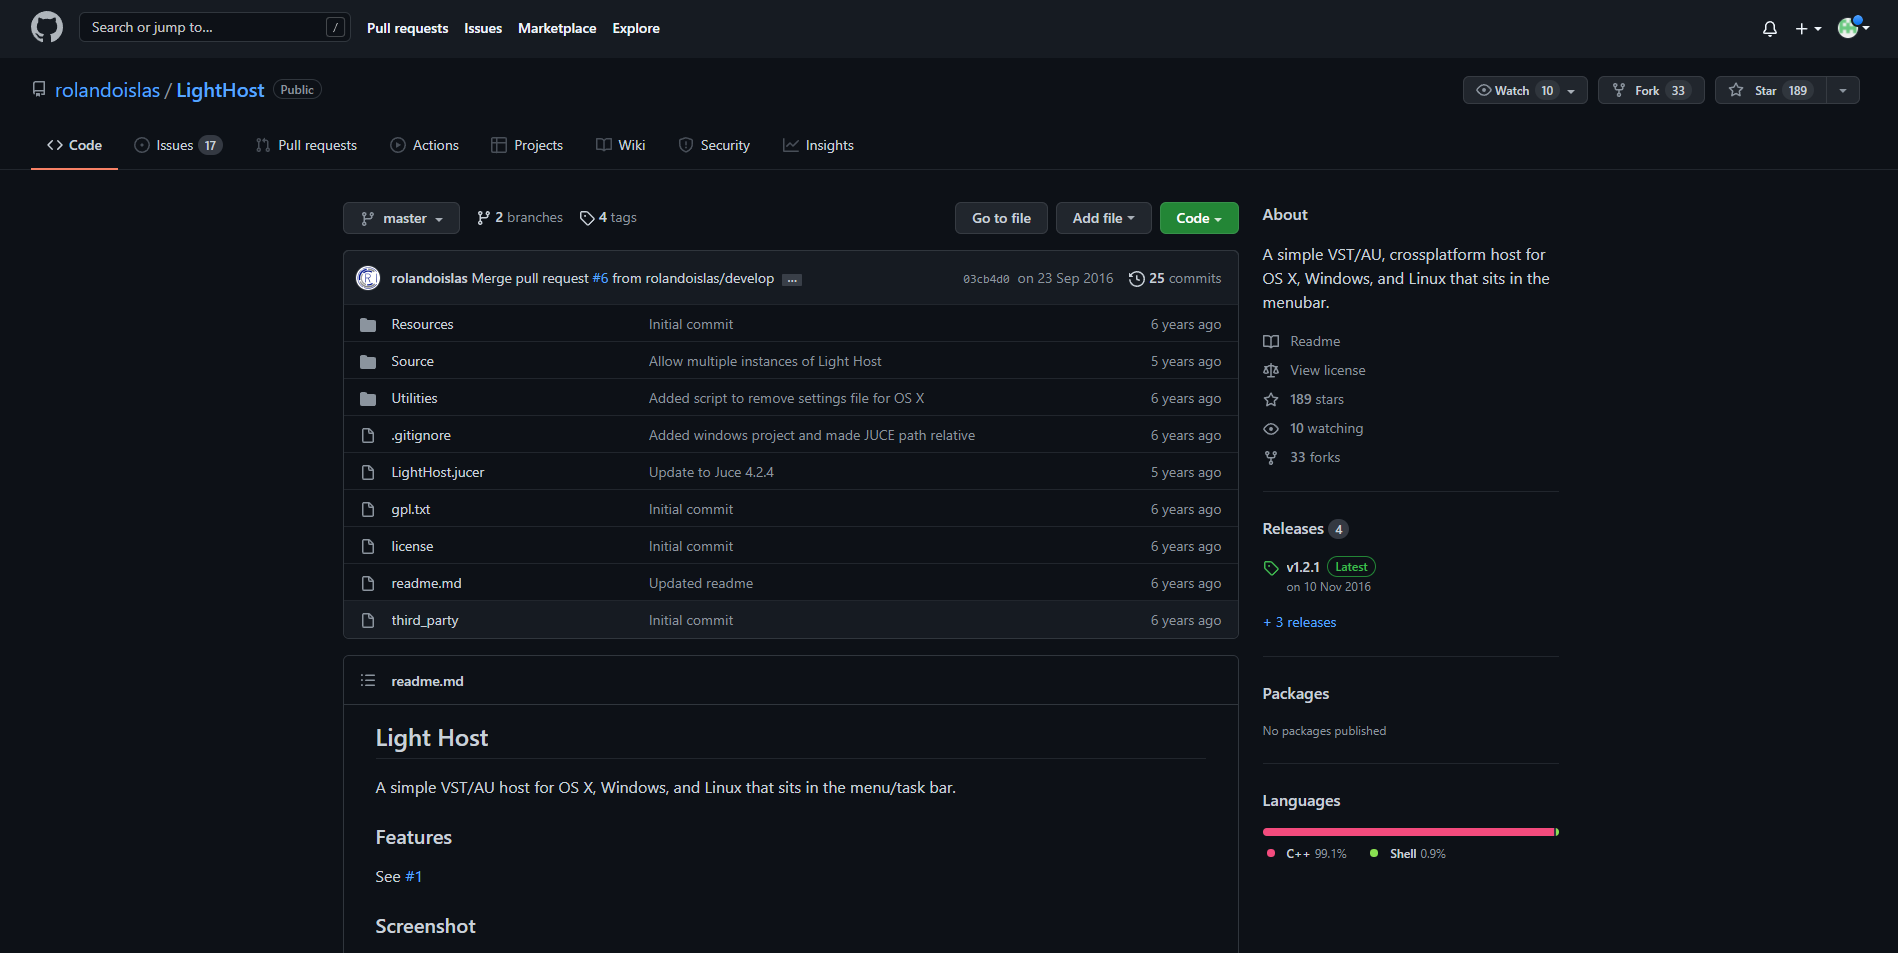The height and width of the screenshot is (953, 1898).
Task: Open the Watch dropdown
Action: coord(1525,90)
